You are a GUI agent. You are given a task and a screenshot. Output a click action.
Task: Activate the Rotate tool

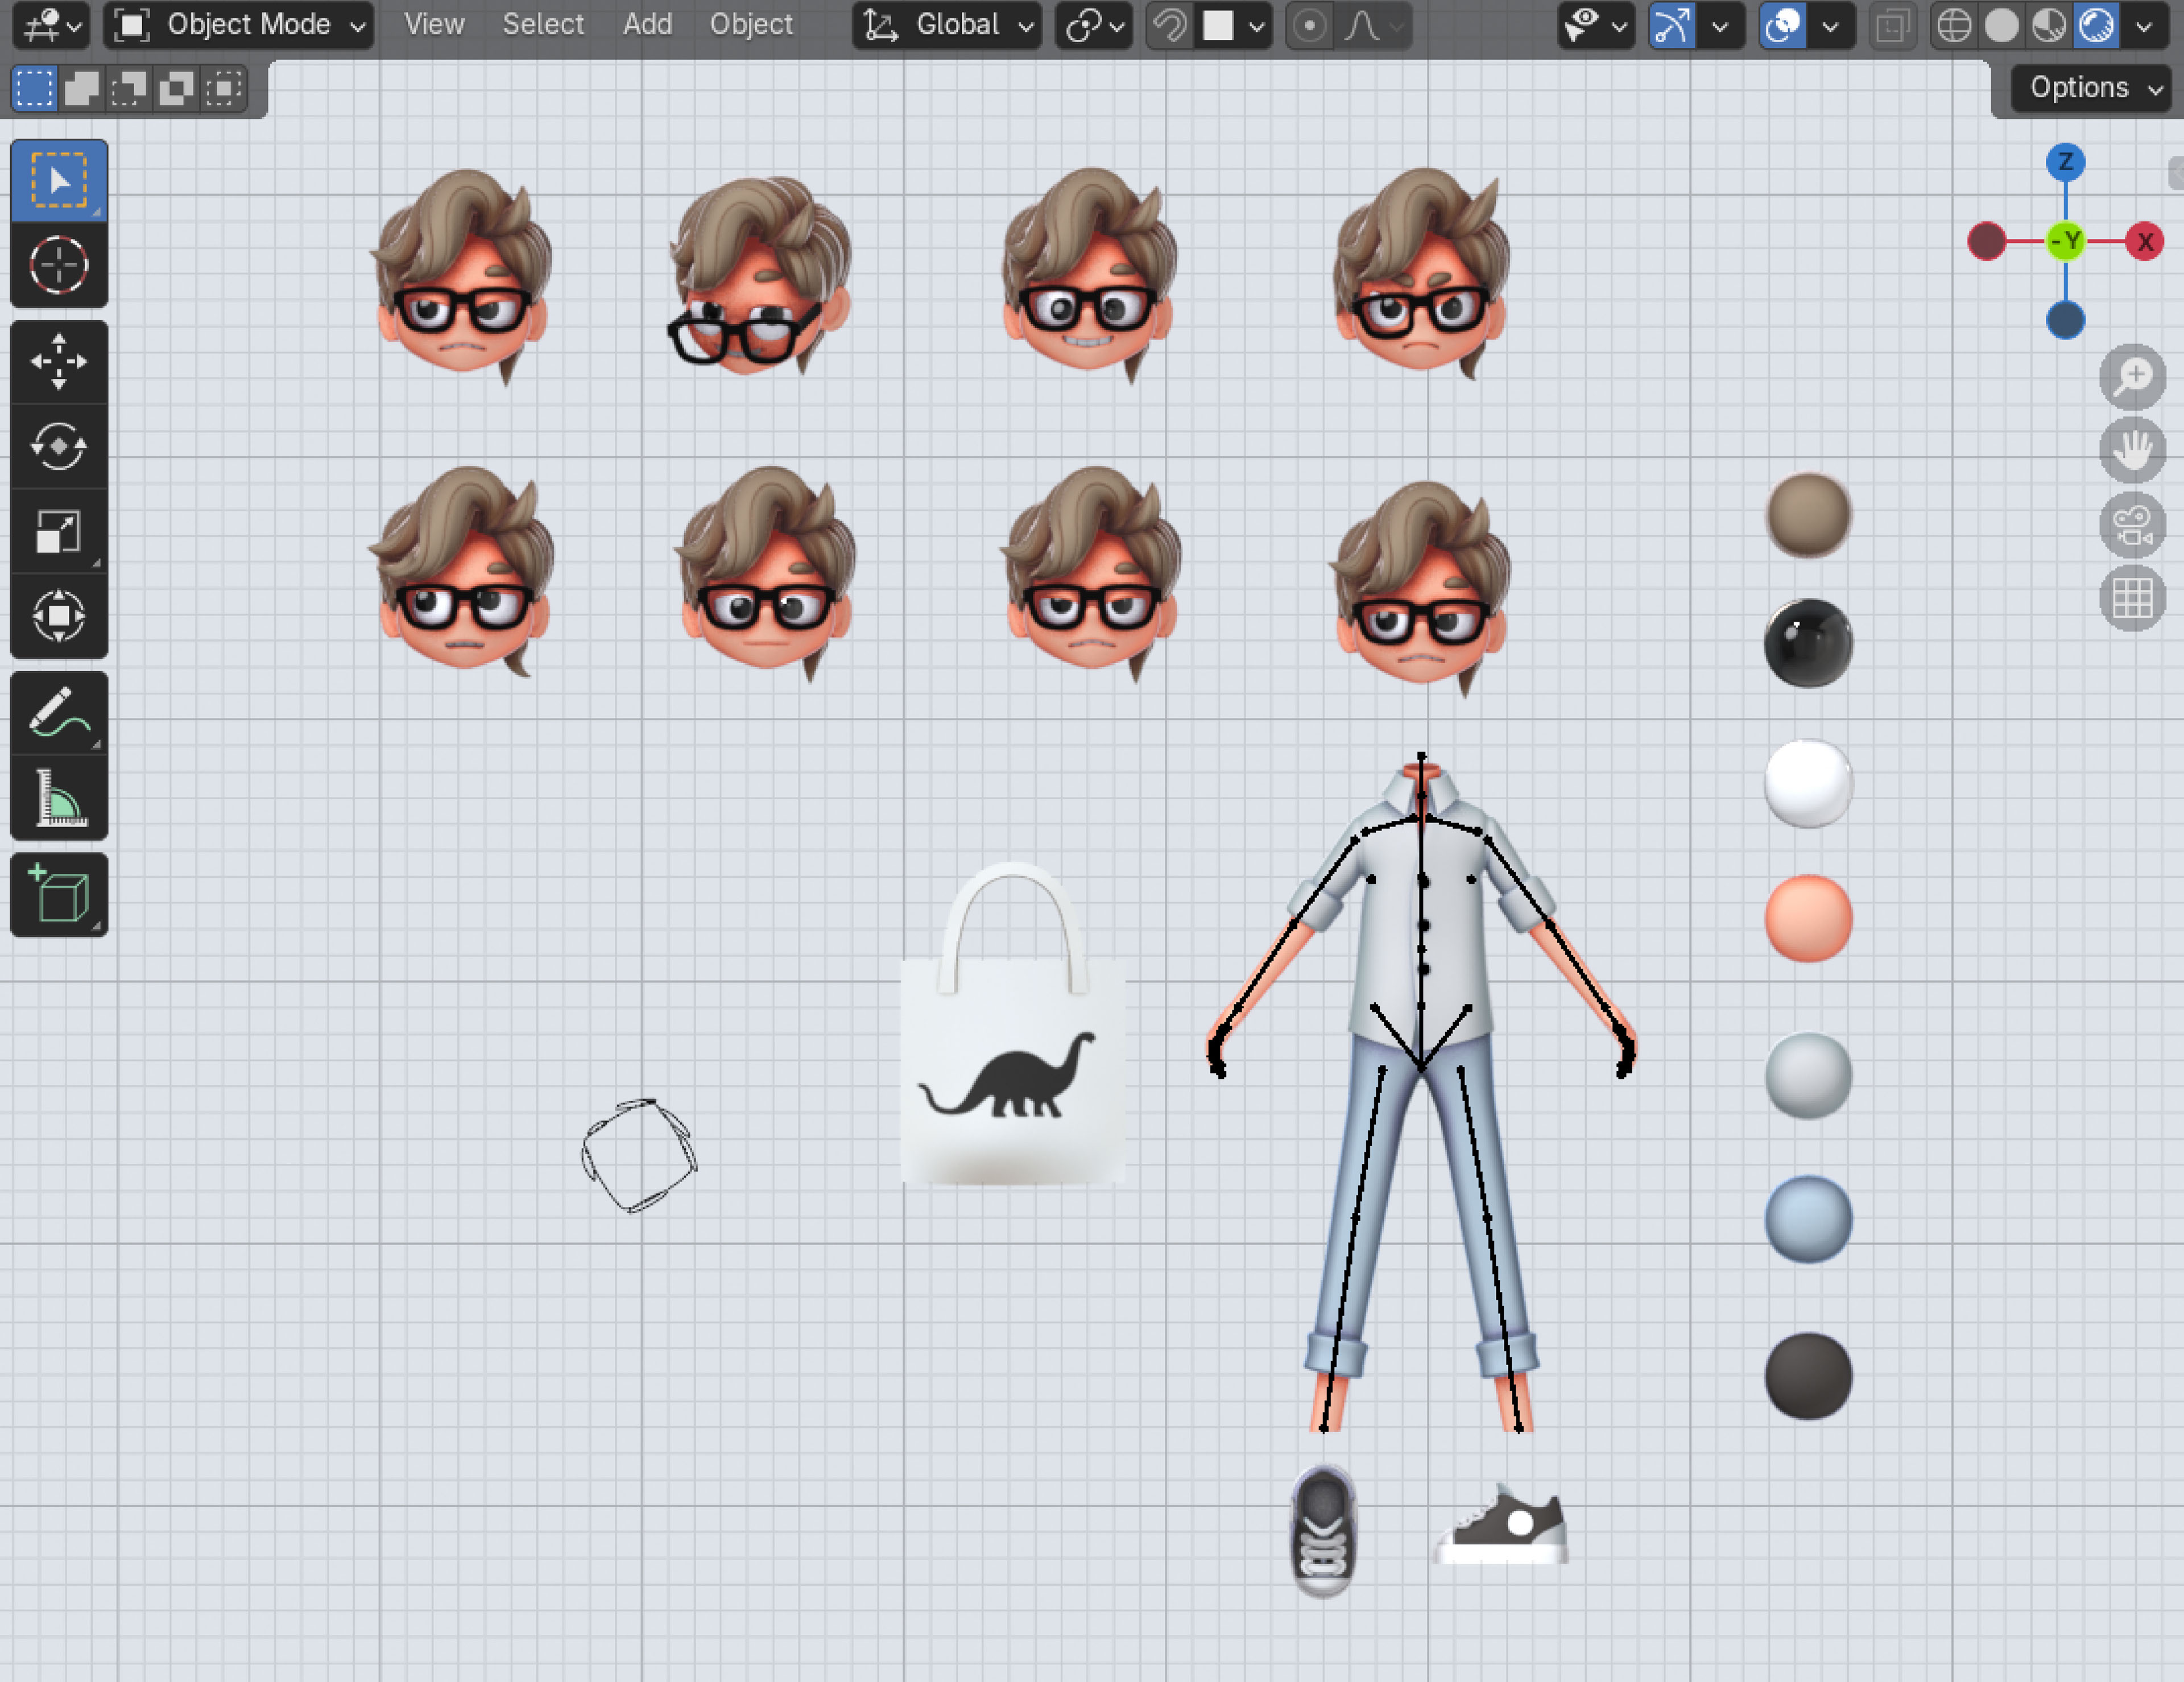[x=58, y=446]
